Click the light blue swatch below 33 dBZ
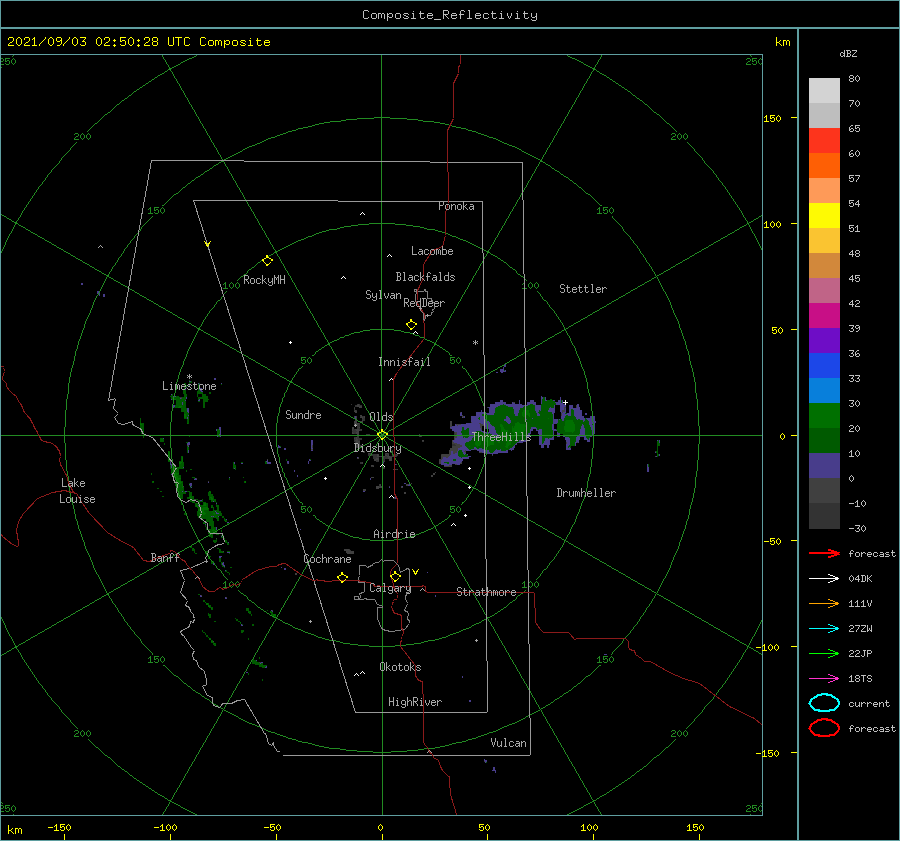900x841 pixels. click(824, 391)
